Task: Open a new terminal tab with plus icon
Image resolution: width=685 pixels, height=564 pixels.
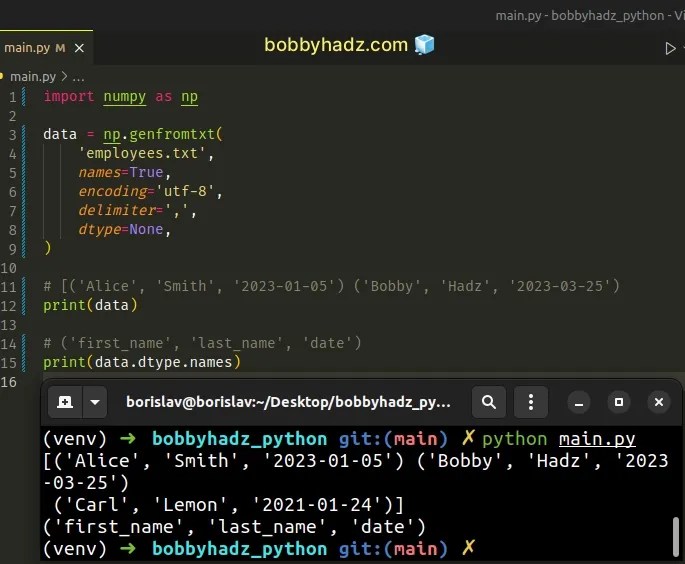Action: 65,401
